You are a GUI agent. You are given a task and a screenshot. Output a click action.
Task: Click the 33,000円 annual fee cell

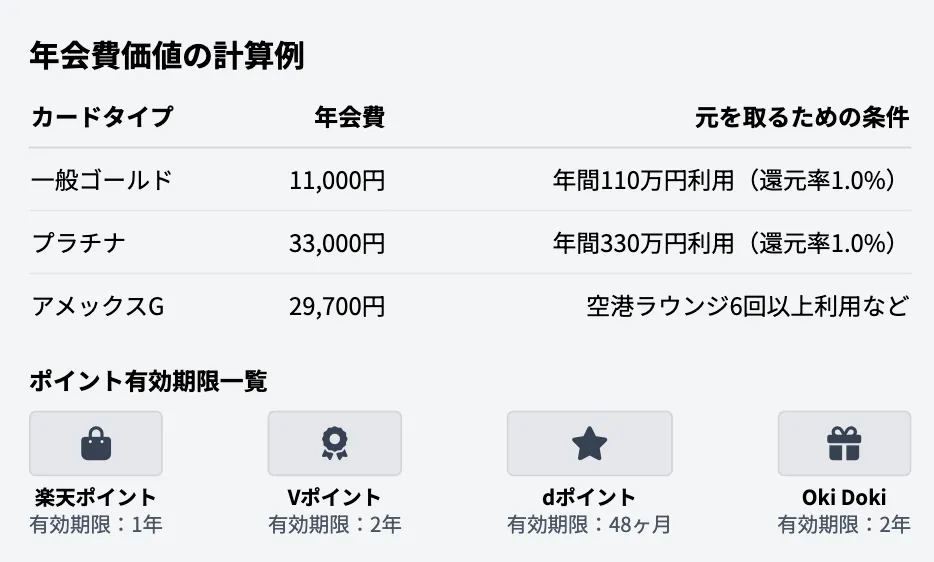pyautogui.click(x=337, y=243)
